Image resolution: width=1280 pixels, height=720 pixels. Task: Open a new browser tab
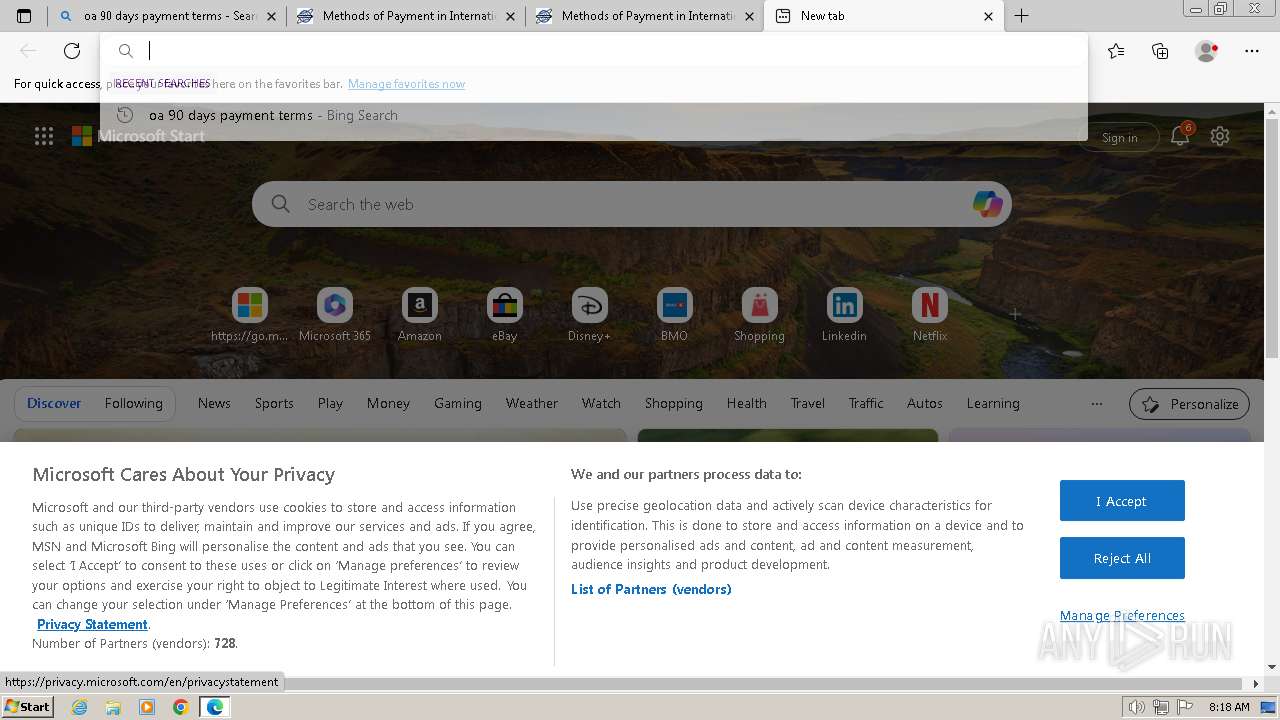click(1021, 16)
